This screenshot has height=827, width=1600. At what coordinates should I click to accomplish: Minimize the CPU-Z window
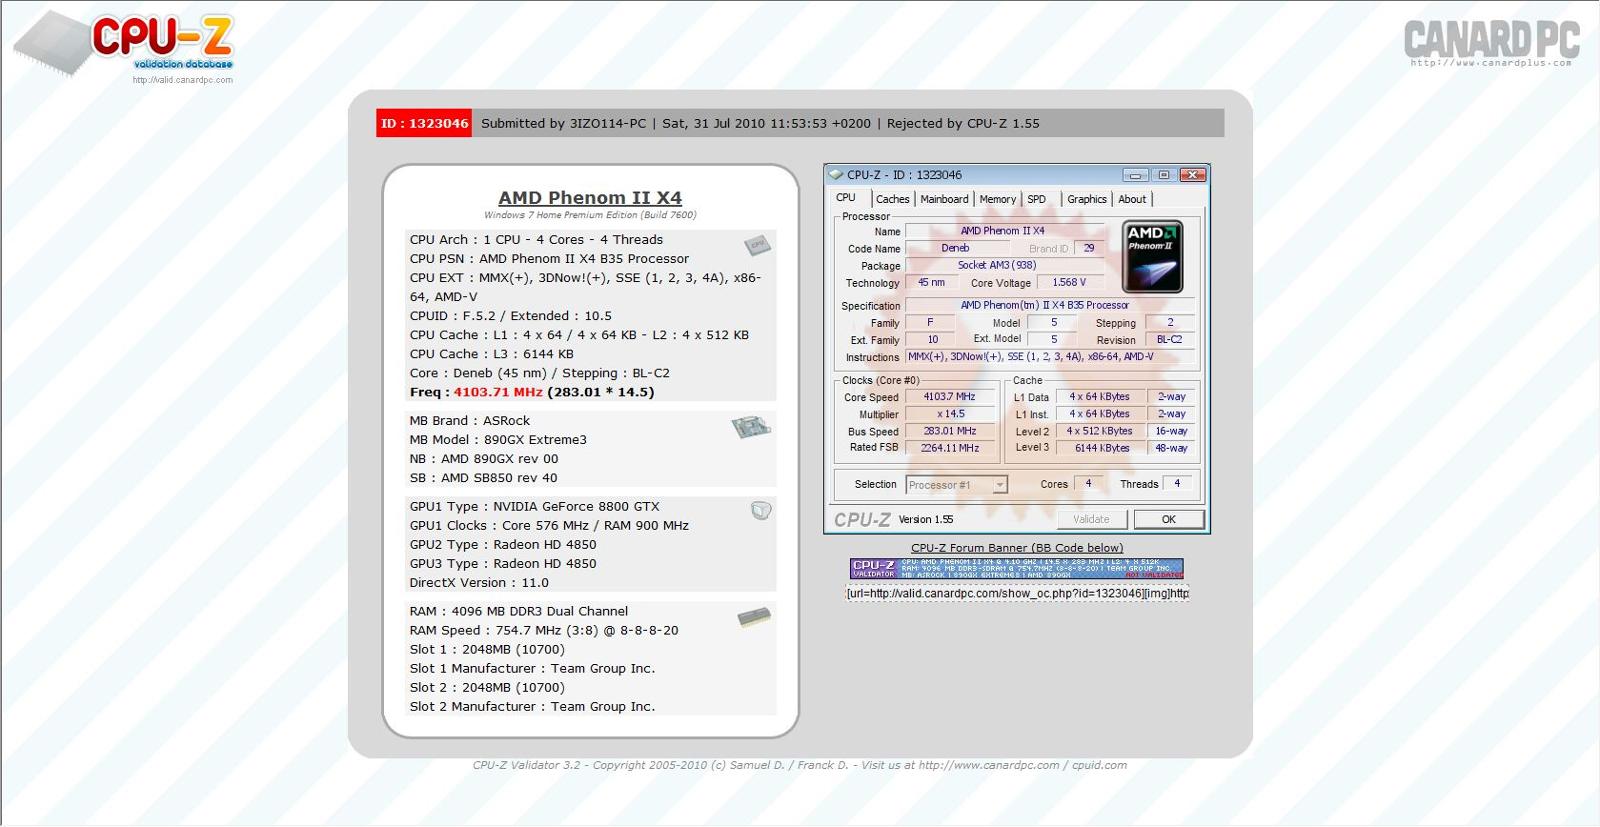click(x=1135, y=175)
